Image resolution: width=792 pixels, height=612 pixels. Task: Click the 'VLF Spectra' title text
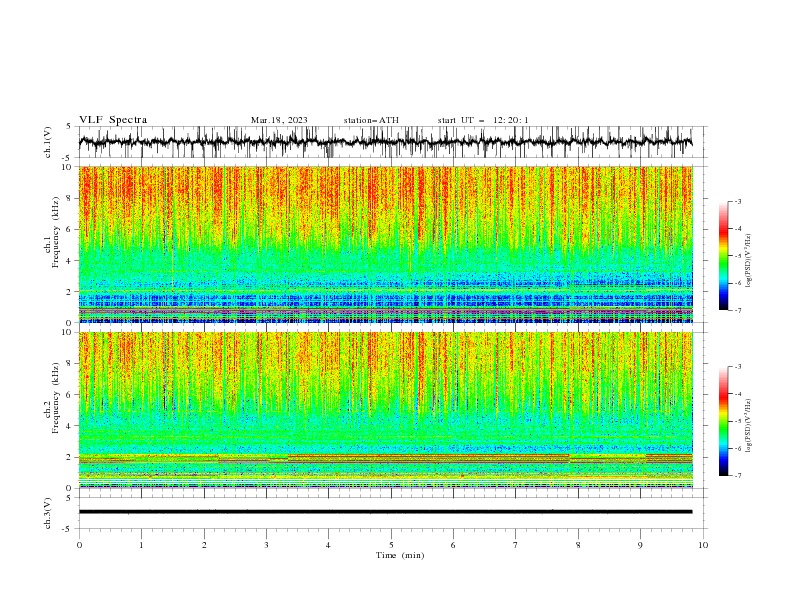(x=113, y=120)
